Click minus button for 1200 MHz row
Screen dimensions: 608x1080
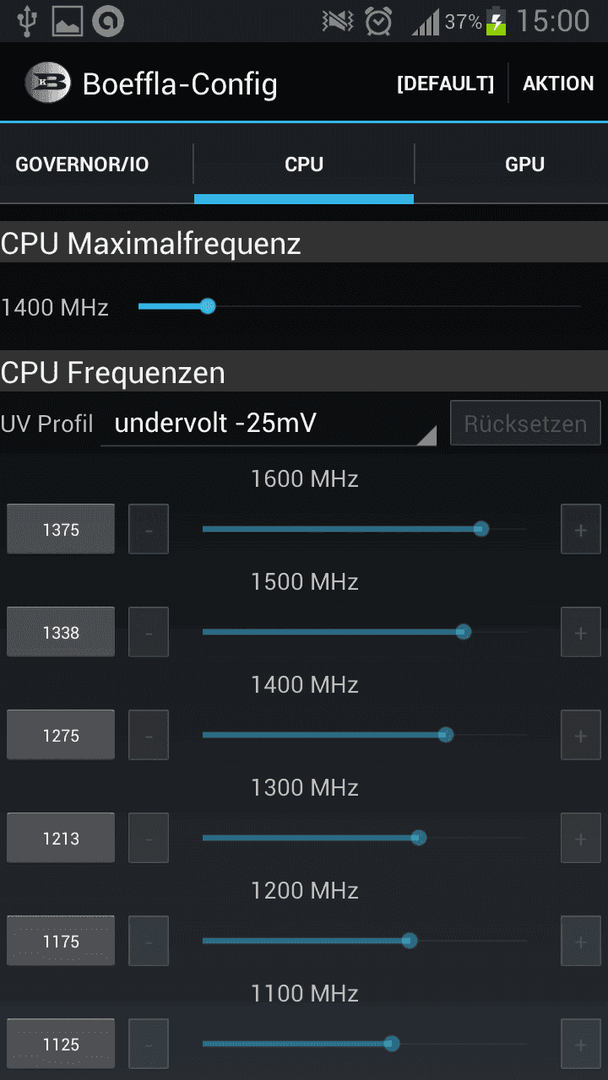149,940
